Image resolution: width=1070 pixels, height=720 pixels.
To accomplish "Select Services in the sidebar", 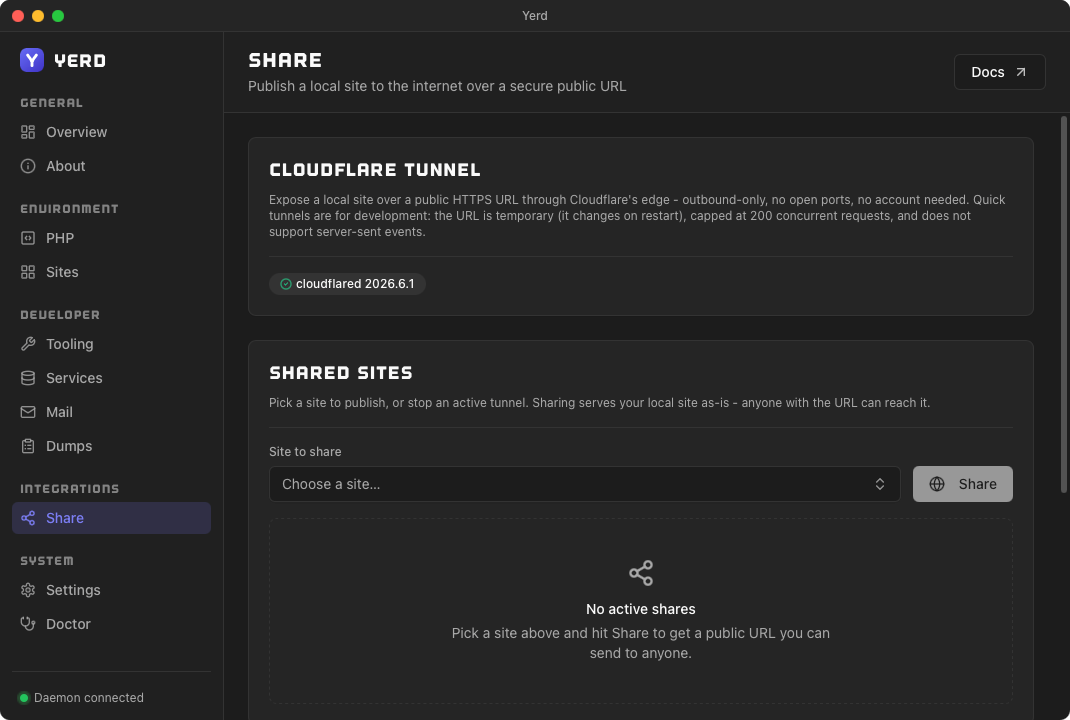I will [x=111, y=378].
